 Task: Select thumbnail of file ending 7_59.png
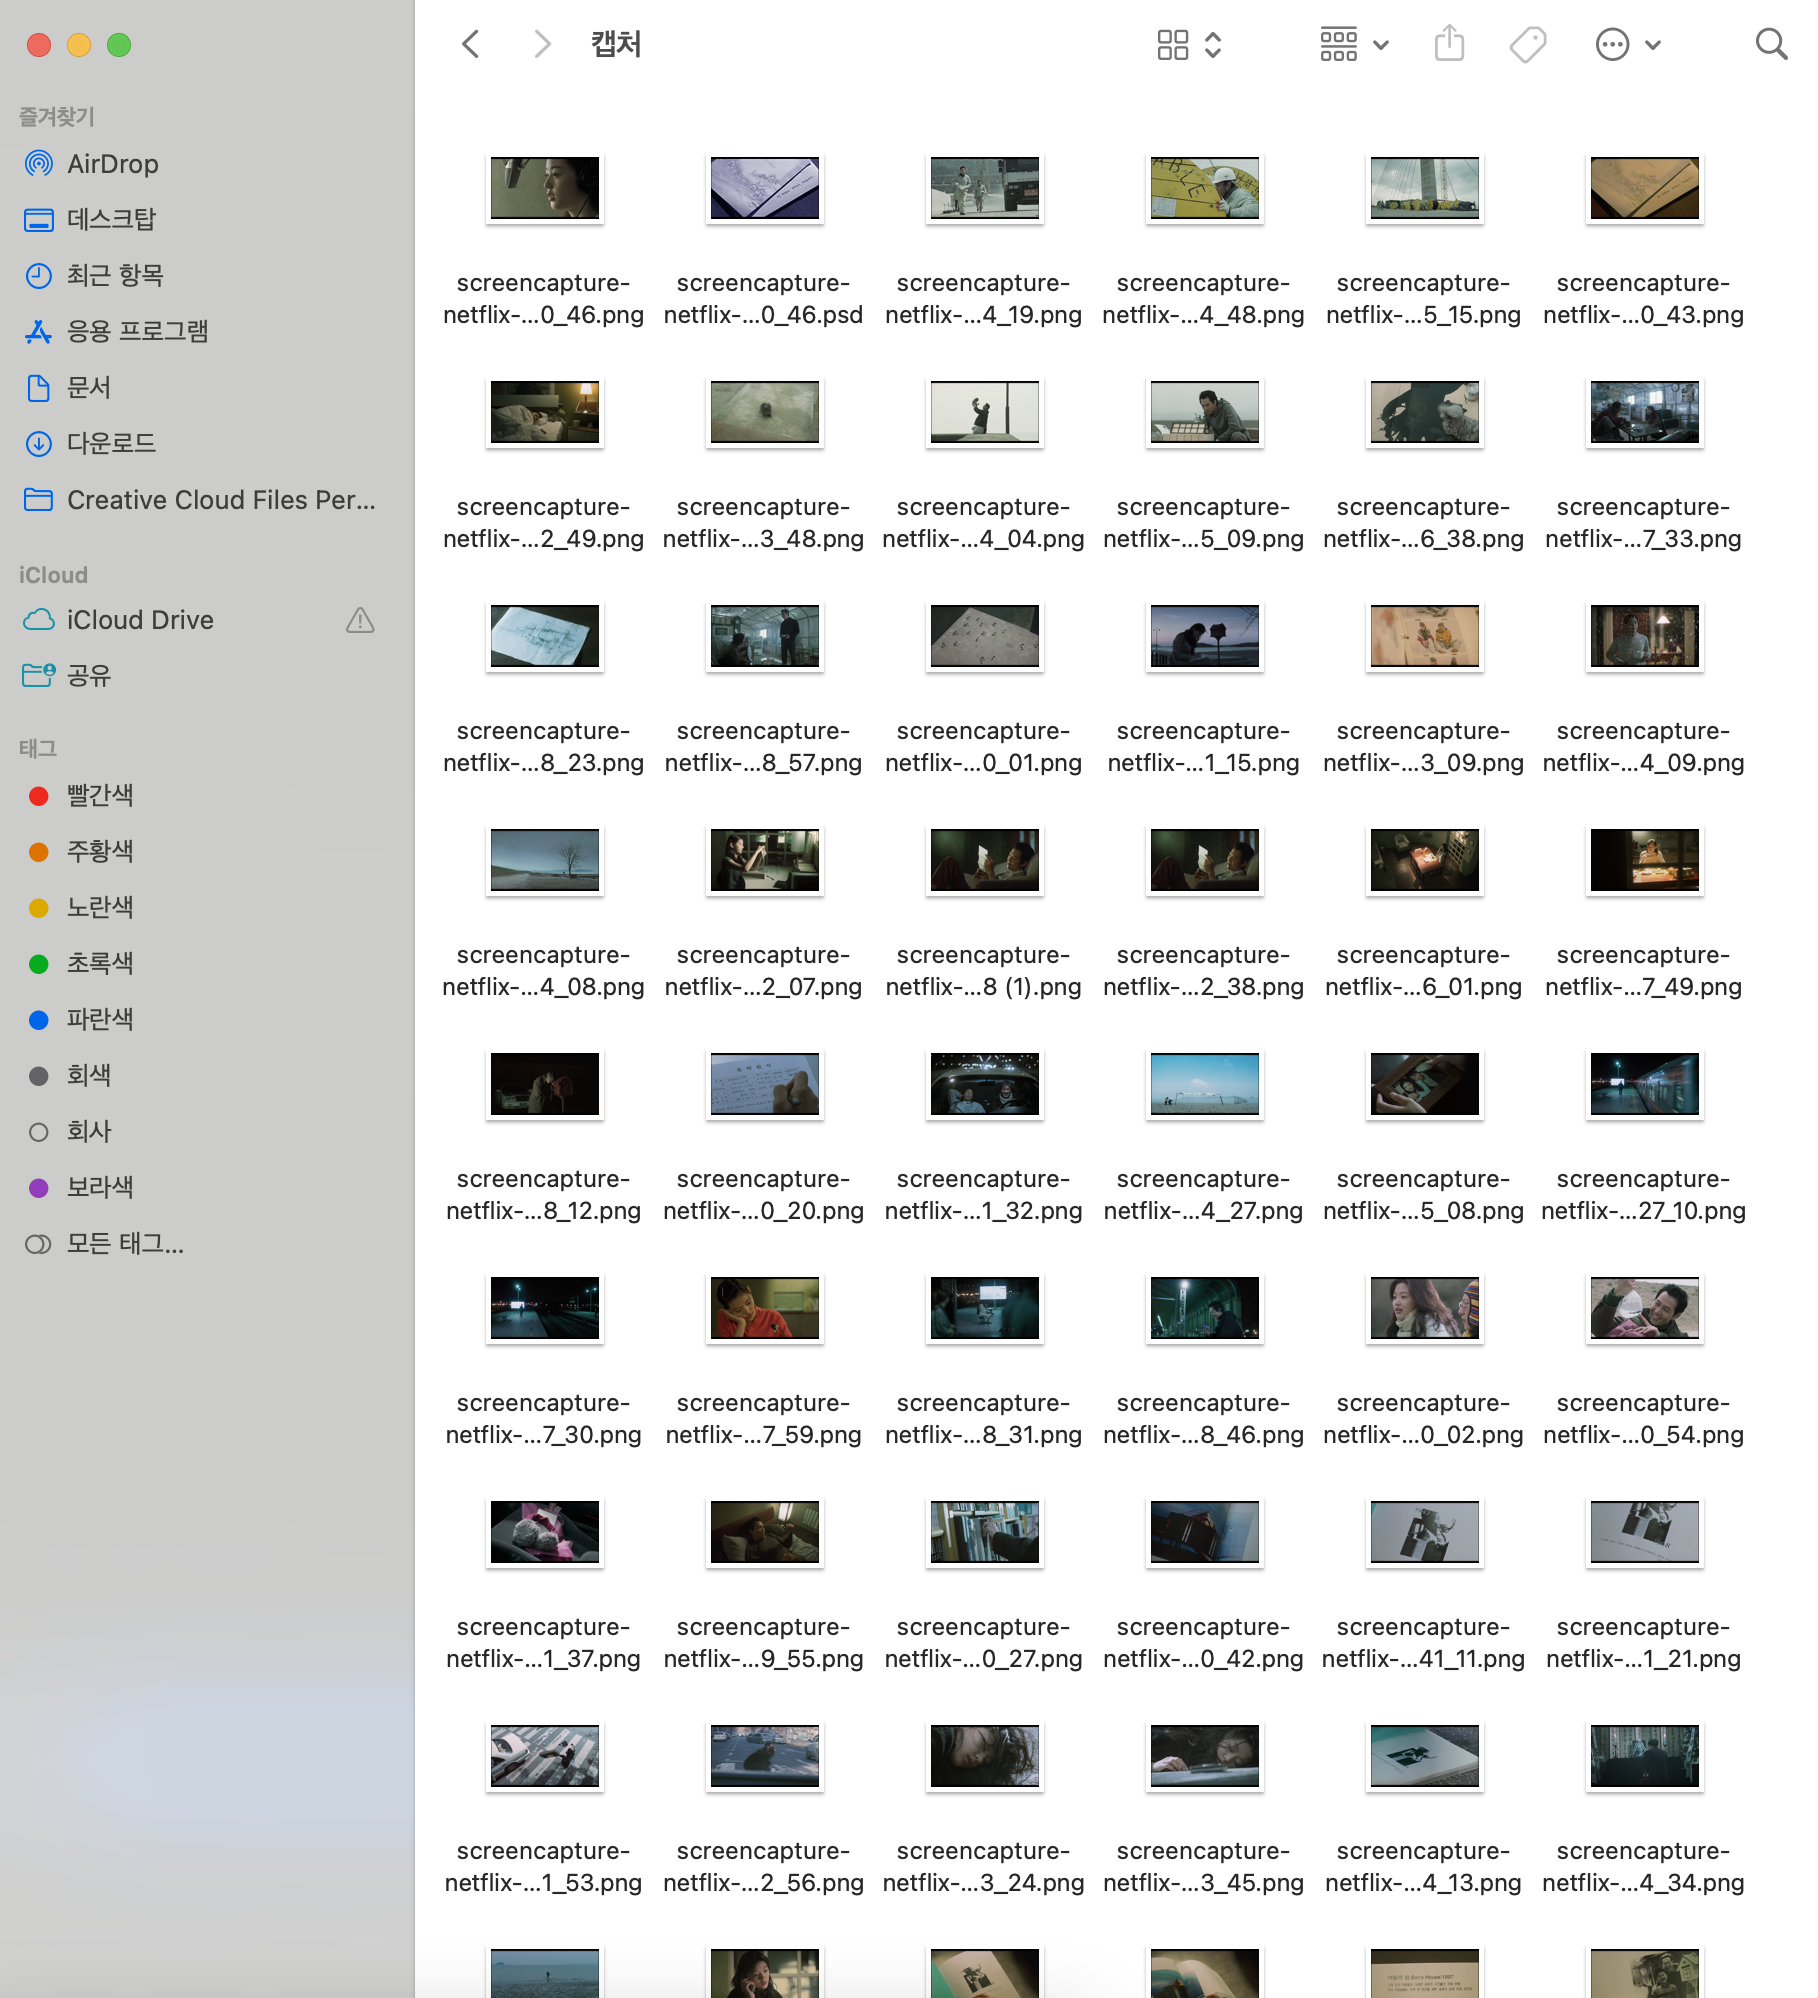coord(765,1308)
